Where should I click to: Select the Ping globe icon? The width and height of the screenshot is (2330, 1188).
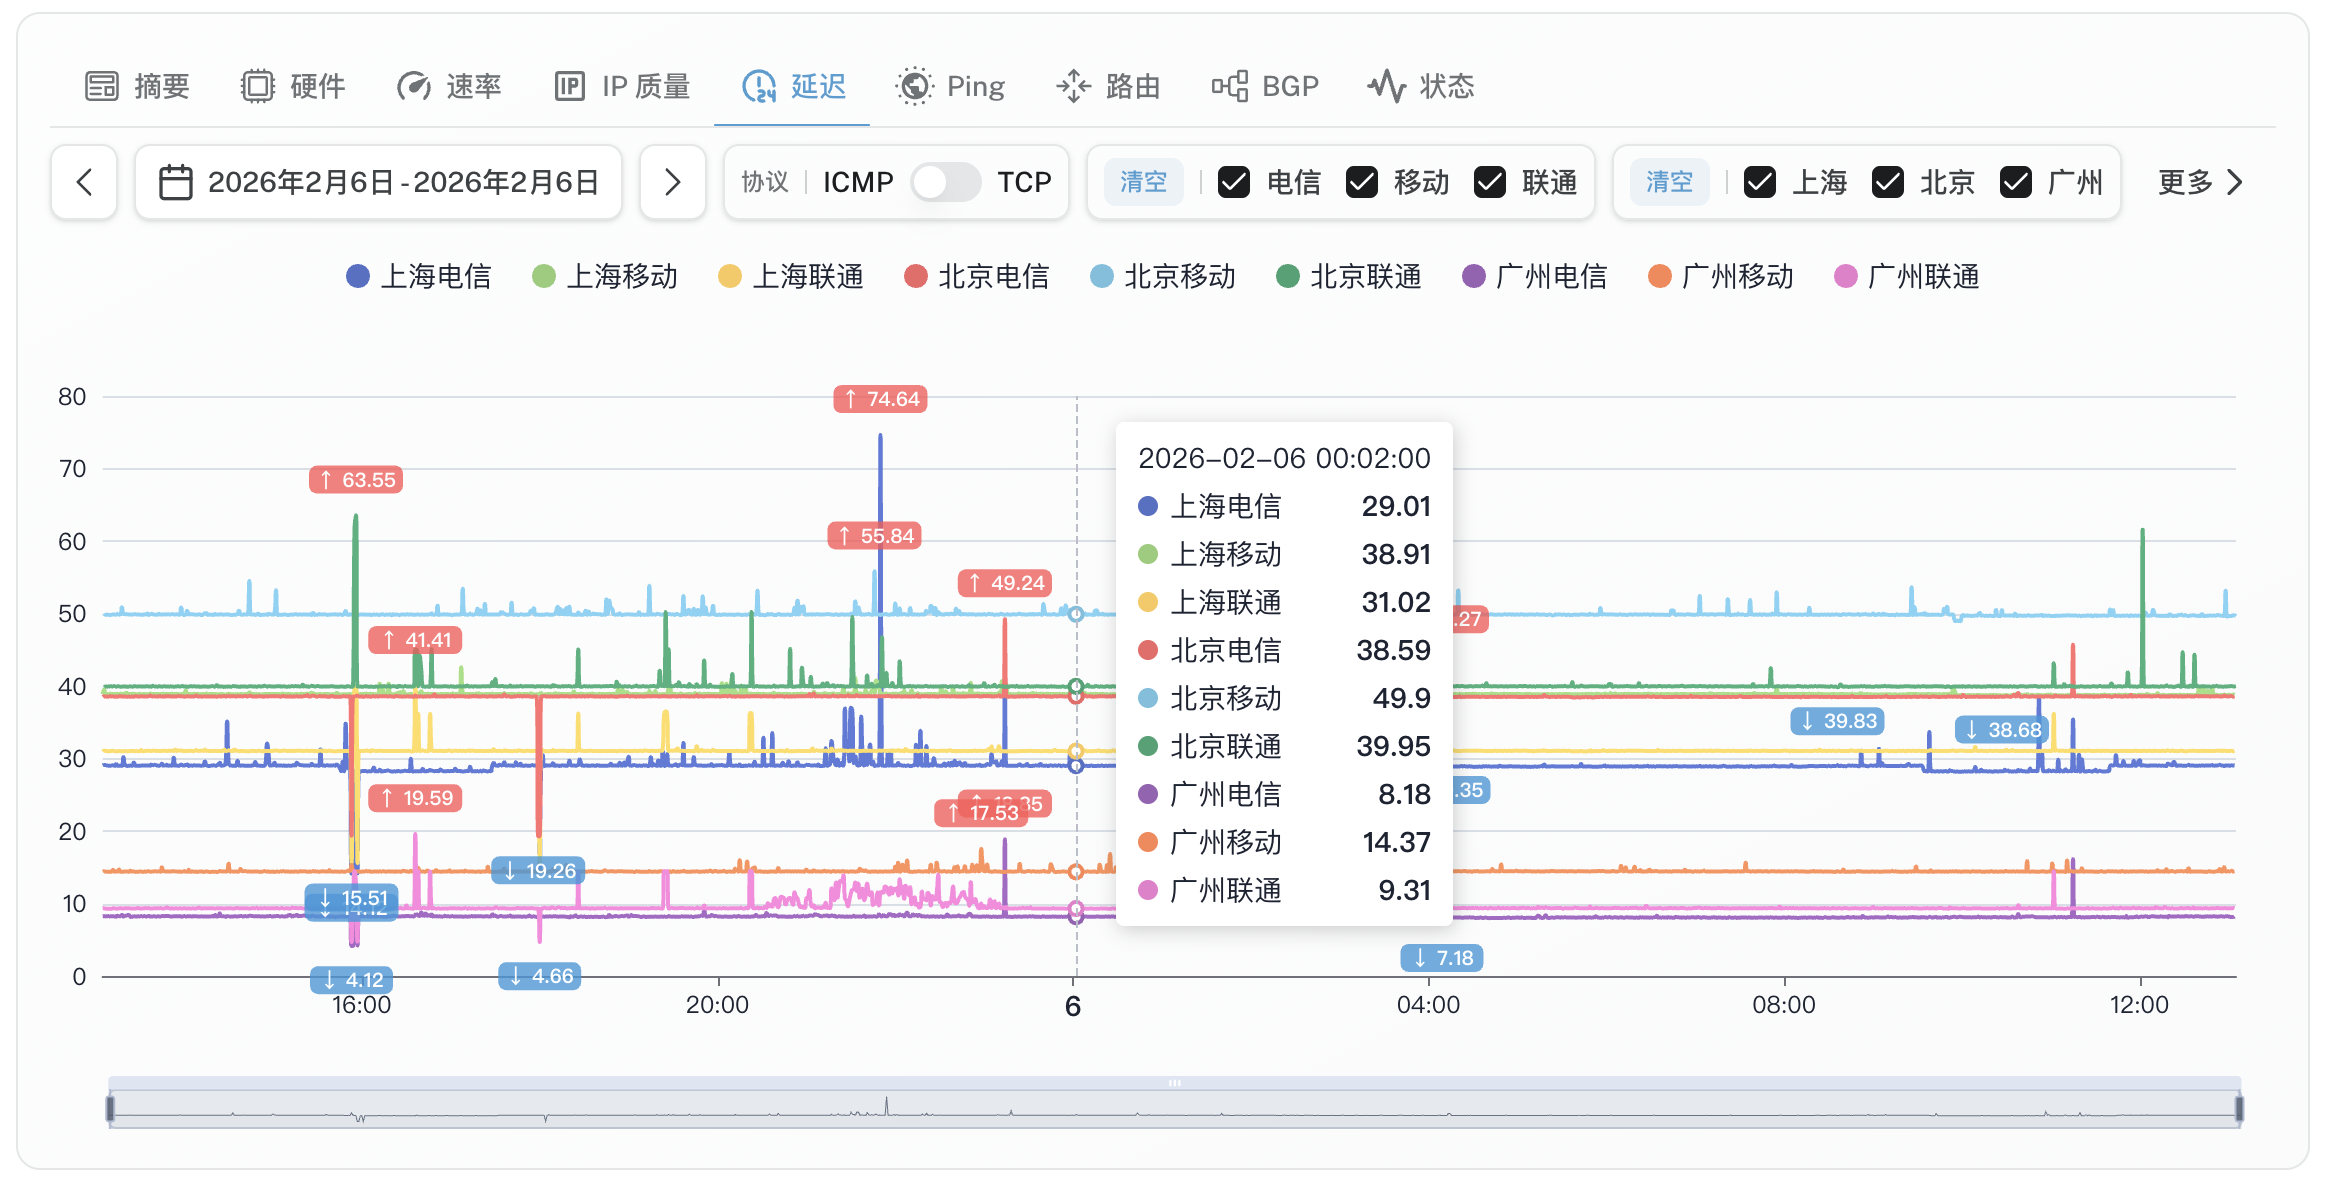[x=913, y=86]
